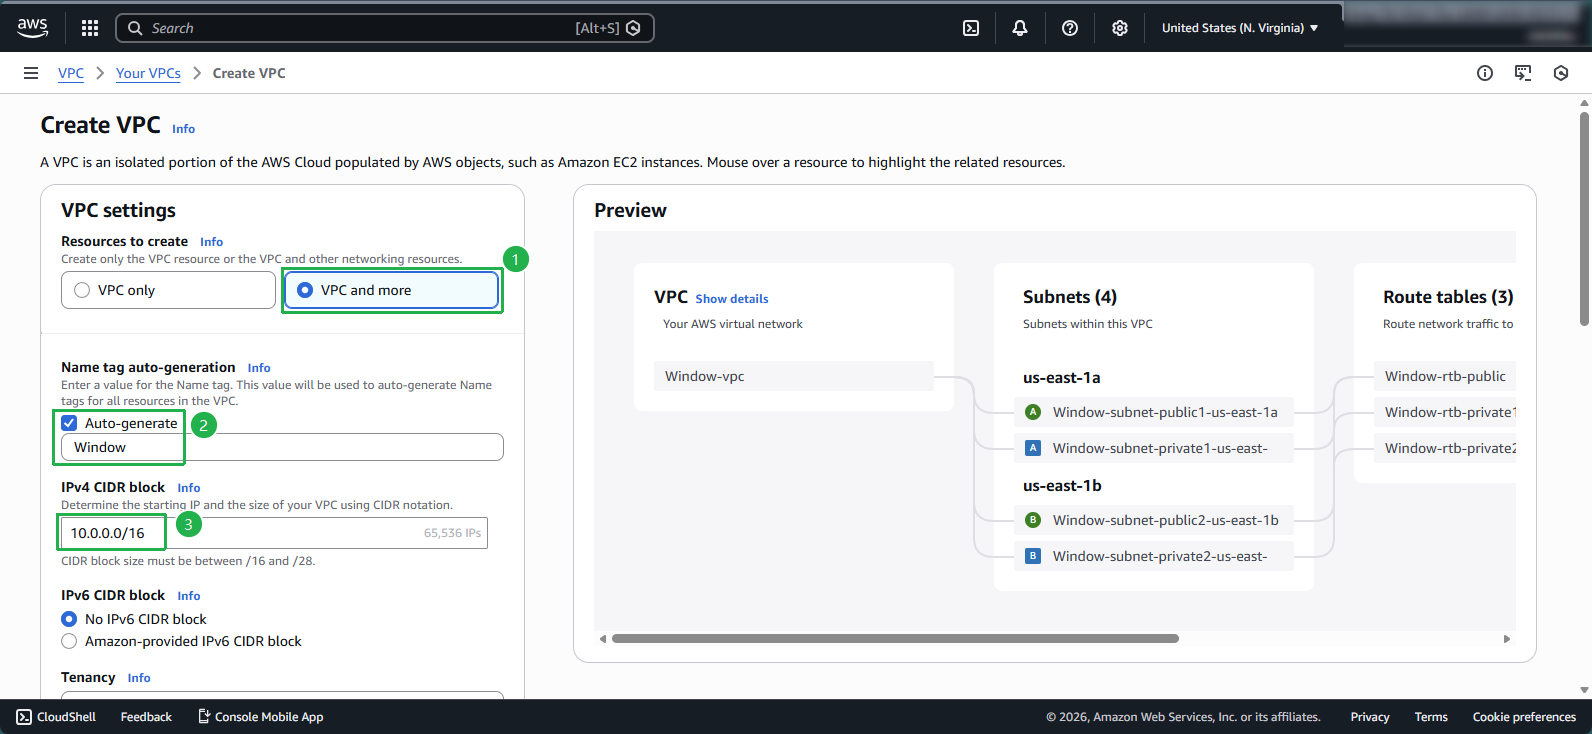The height and width of the screenshot is (734, 1592).
Task: Click Window-subnet-private2-us-east- entry
Action: (1154, 556)
